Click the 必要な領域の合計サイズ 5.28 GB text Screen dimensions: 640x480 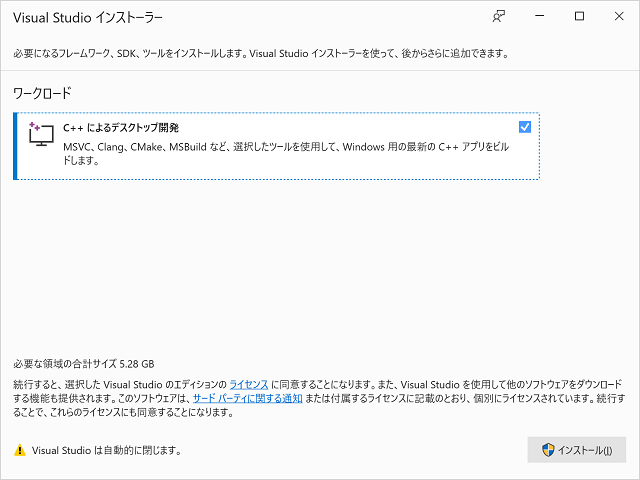pos(84,364)
